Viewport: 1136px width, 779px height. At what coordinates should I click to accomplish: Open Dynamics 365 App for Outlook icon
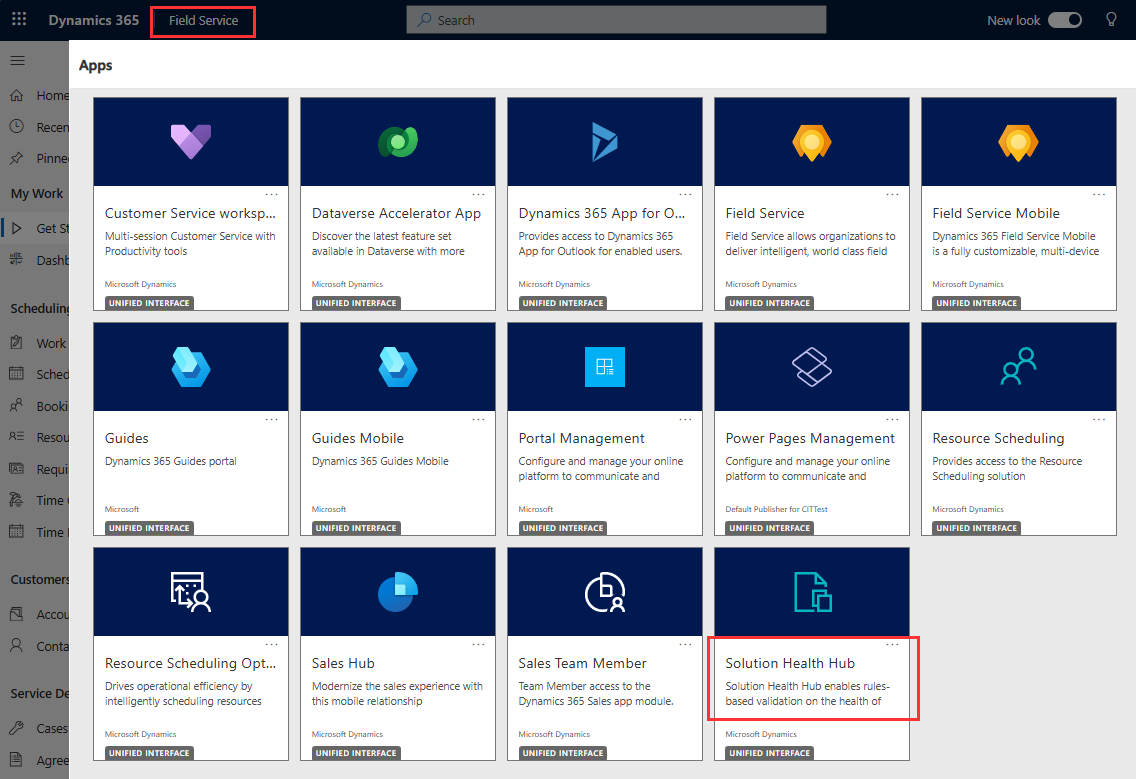604,142
